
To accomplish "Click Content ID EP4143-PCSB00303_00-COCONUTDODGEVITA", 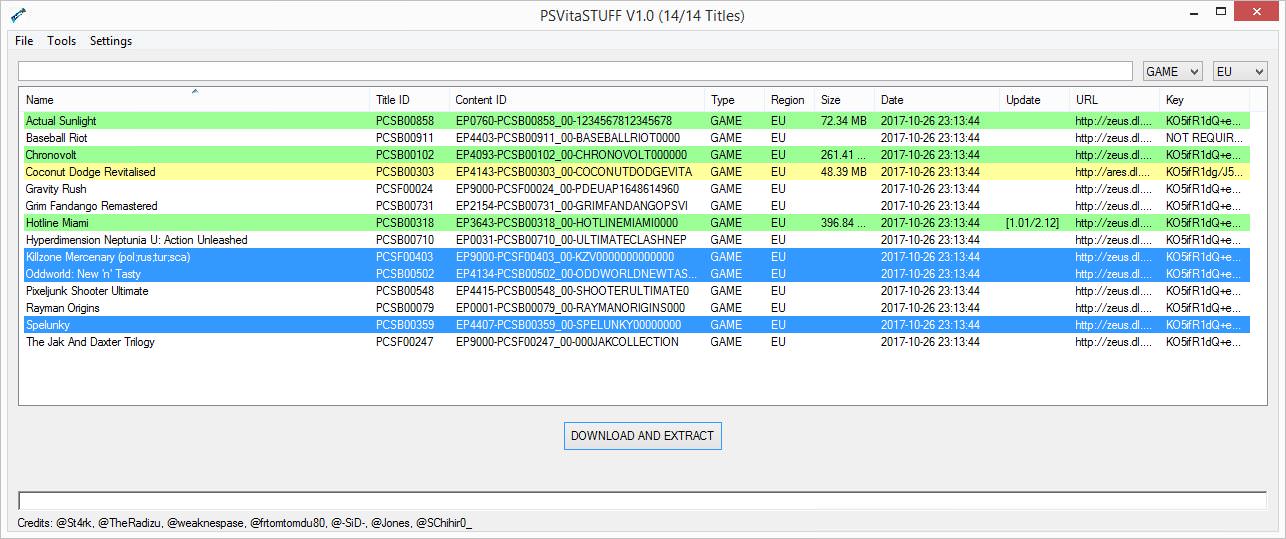I will [573, 172].
